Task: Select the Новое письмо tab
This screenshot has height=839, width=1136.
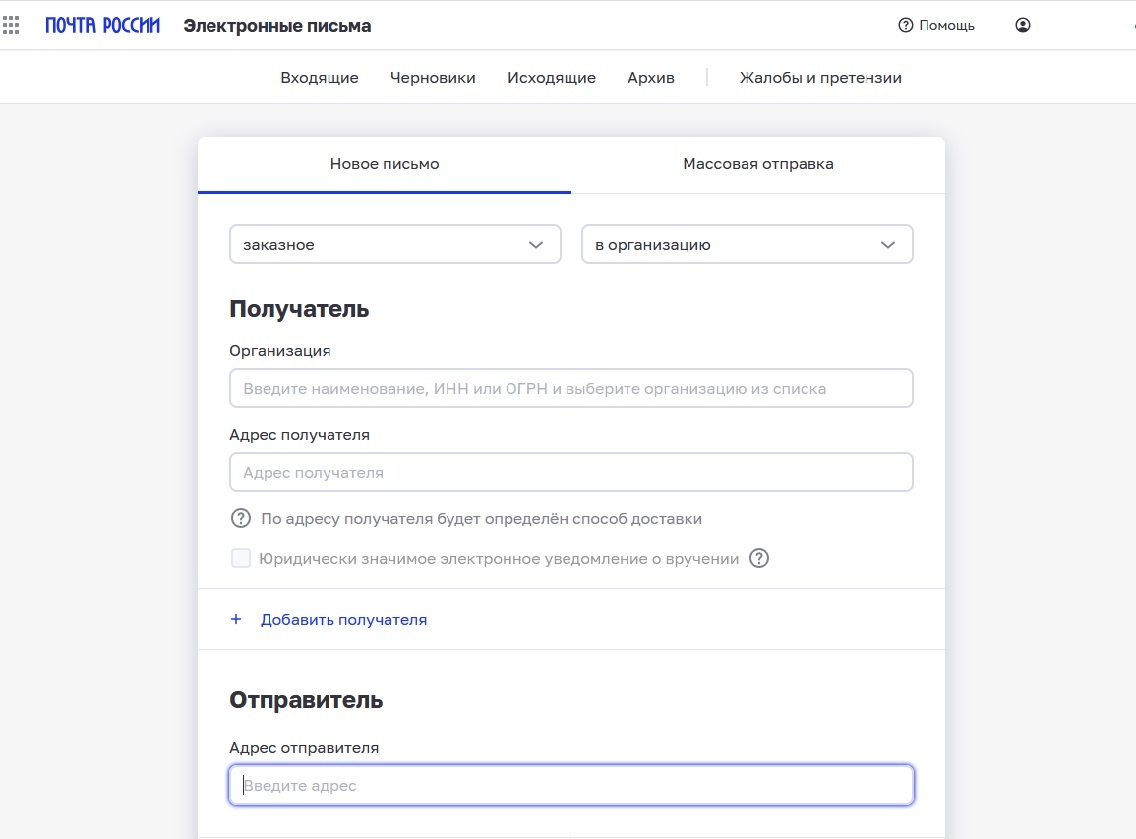Action: [x=384, y=164]
